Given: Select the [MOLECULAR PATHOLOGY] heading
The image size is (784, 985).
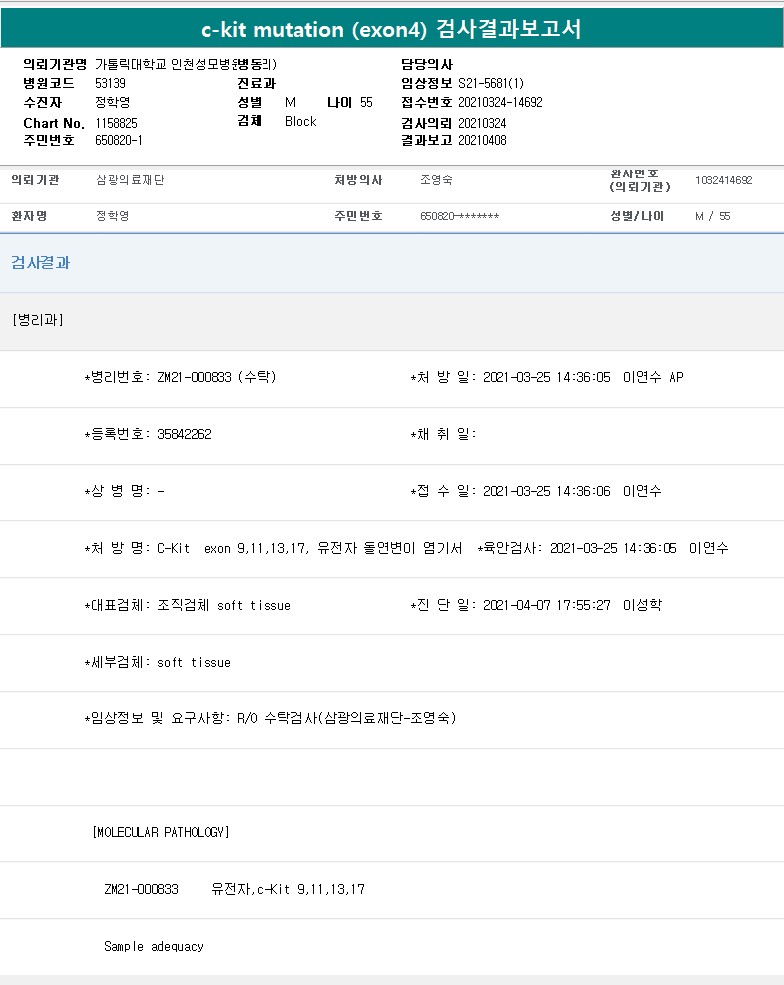Looking at the screenshot, I should (161, 832).
